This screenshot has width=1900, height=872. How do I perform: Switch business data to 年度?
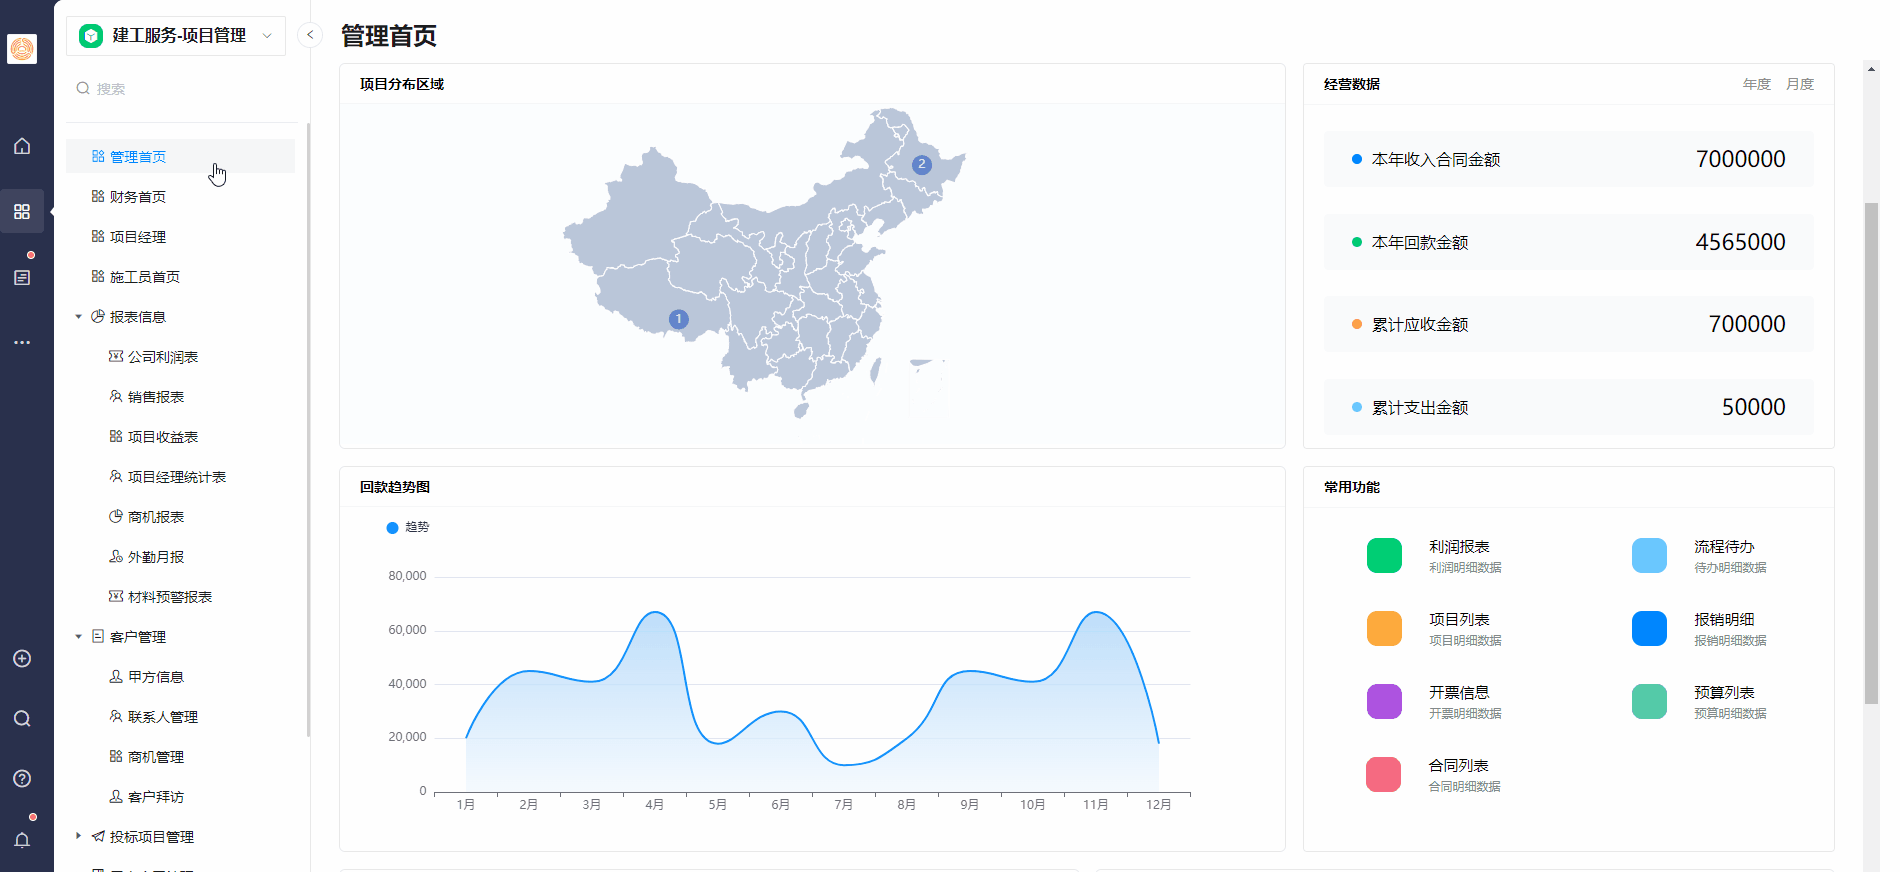[1756, 84]
